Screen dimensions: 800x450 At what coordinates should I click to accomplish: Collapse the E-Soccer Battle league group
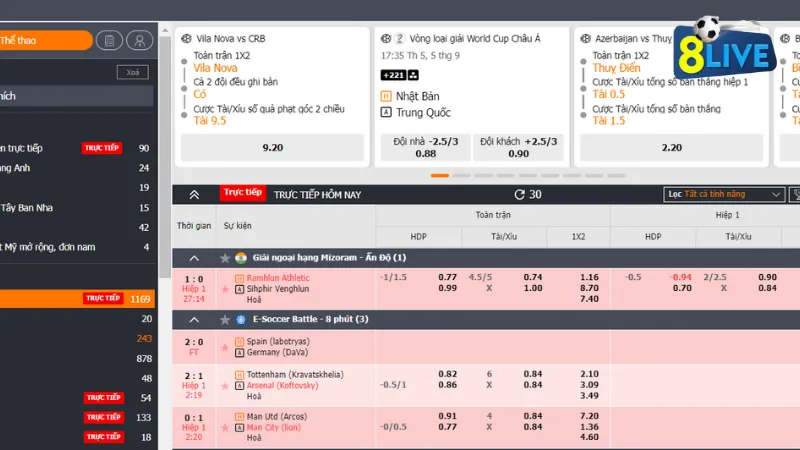192,319
